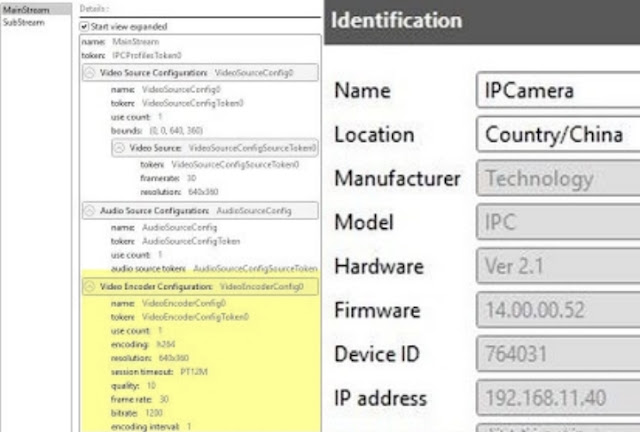Toggle the Start view expanded checkbox

pyautogui.click(x=84, y=27)
